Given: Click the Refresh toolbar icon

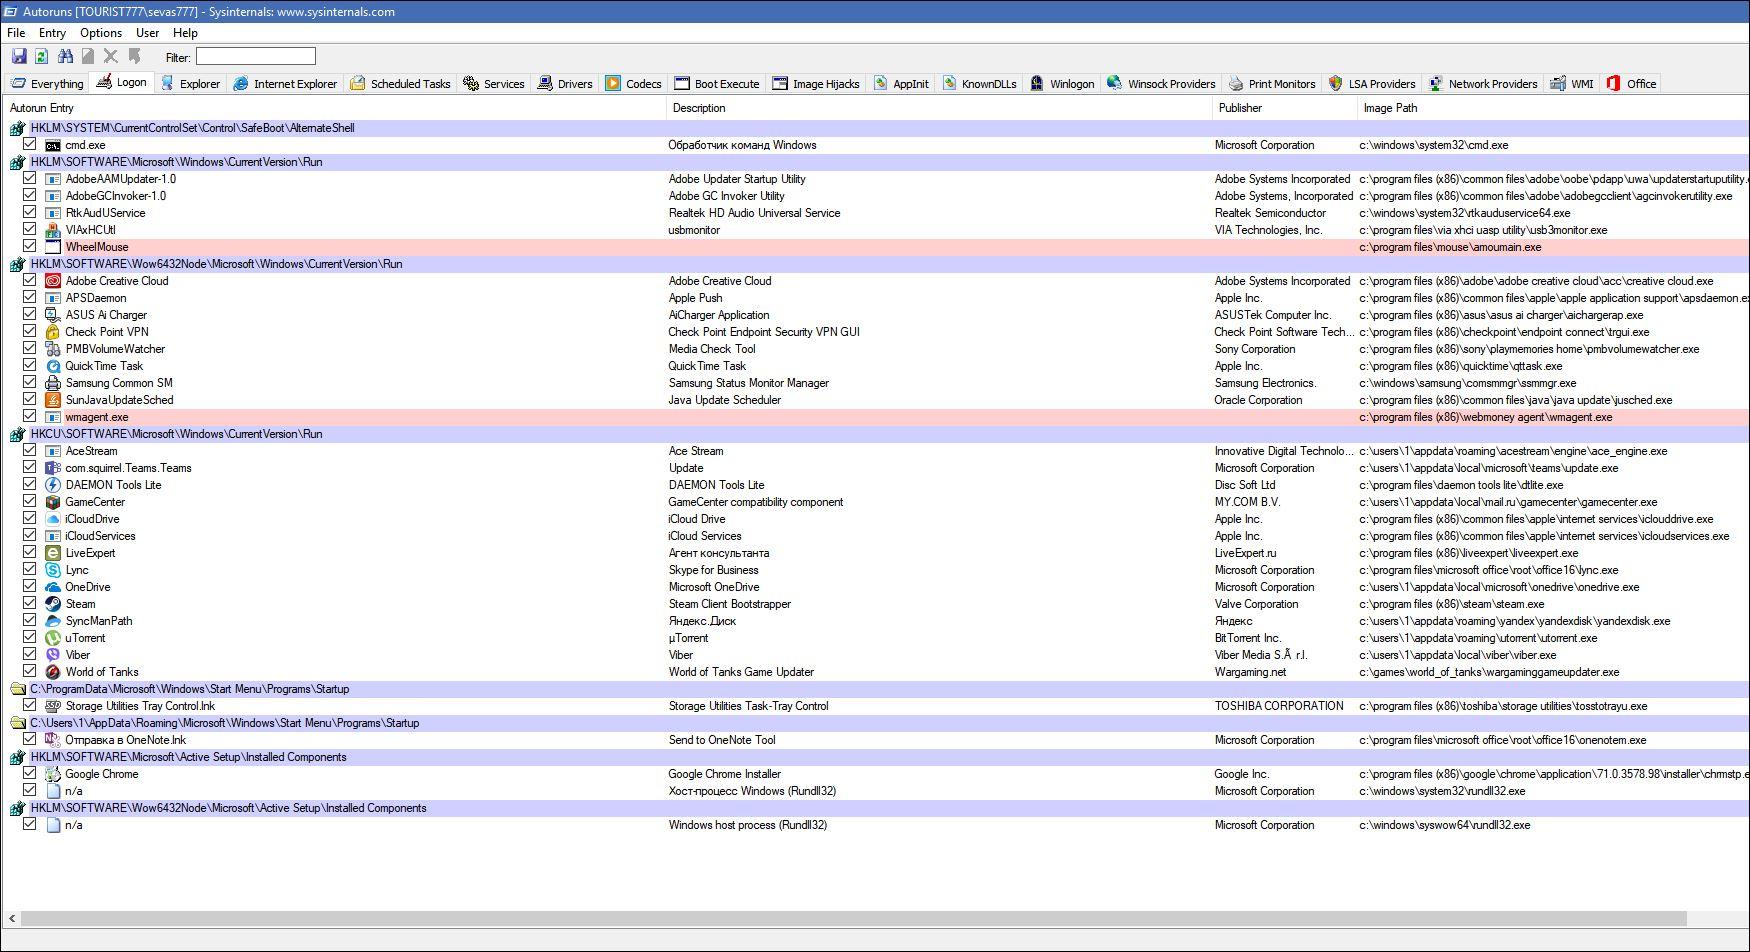Looking at the screenshot, I should click(42, 57).
